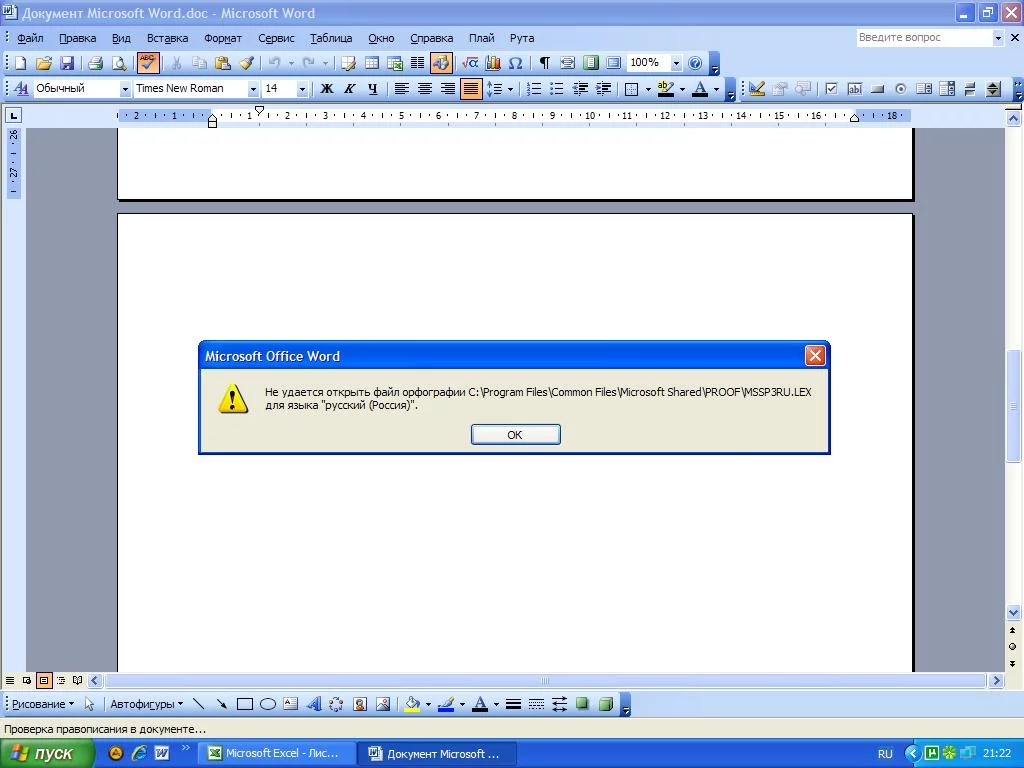Open the borders dropdown arrow
Viewport: 1024px width, 768px height.
(x=648, y=89)
